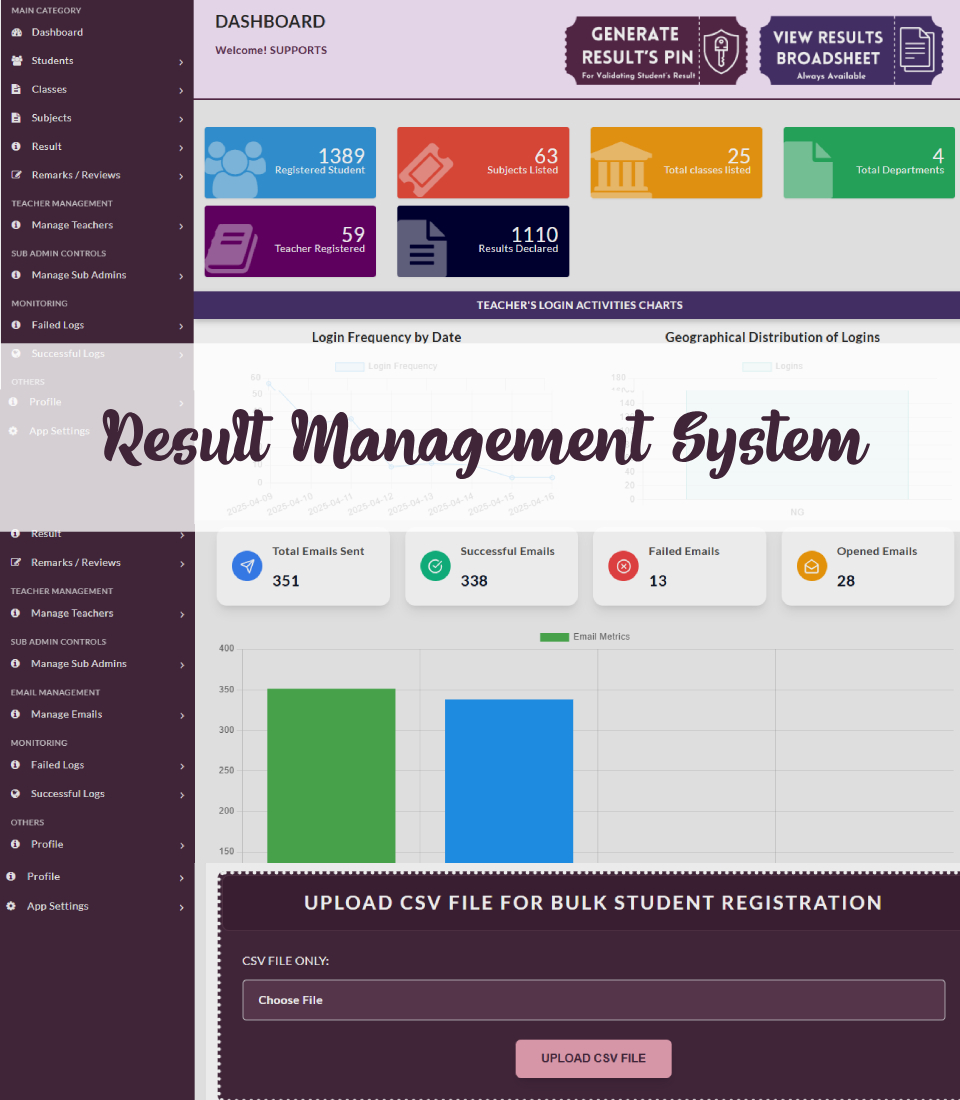Click the book icon on Teacher Registered card

[x=232, y=248]
